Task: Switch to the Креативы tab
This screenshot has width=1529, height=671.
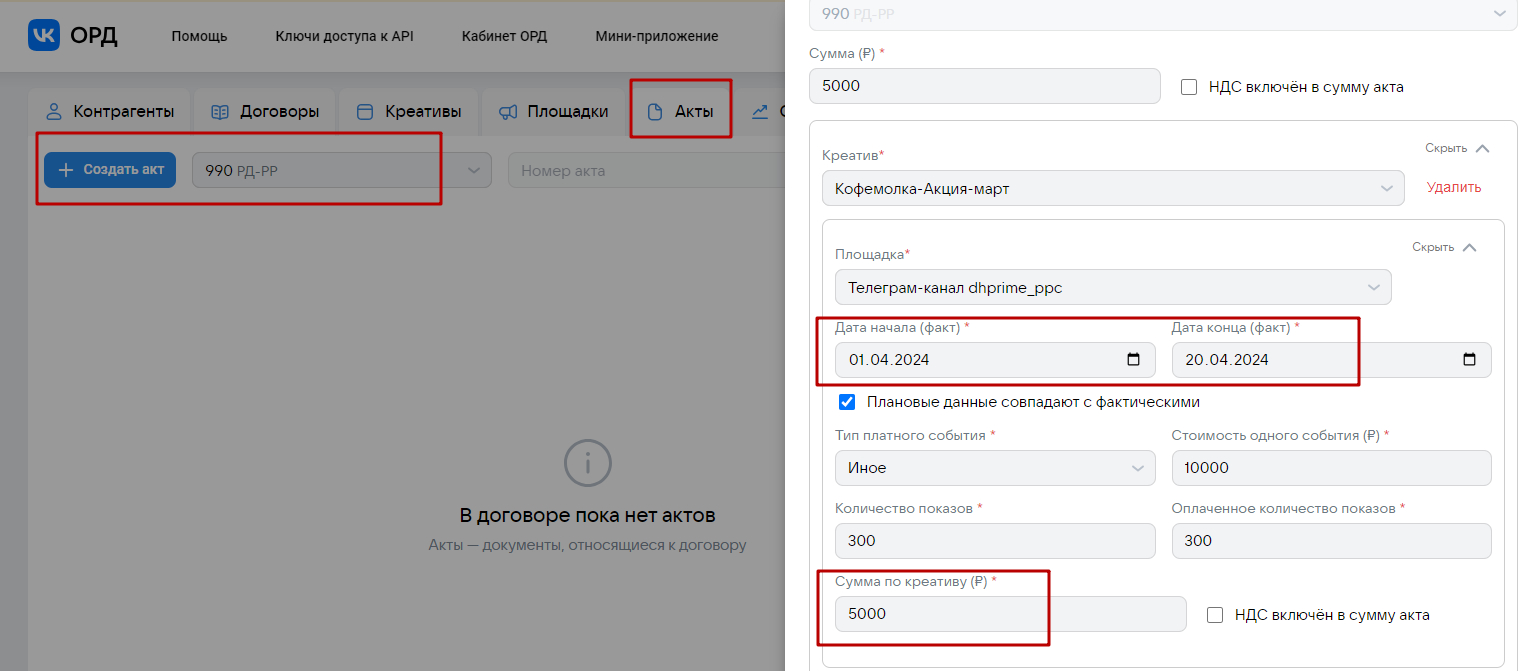Action: point(410,112)
